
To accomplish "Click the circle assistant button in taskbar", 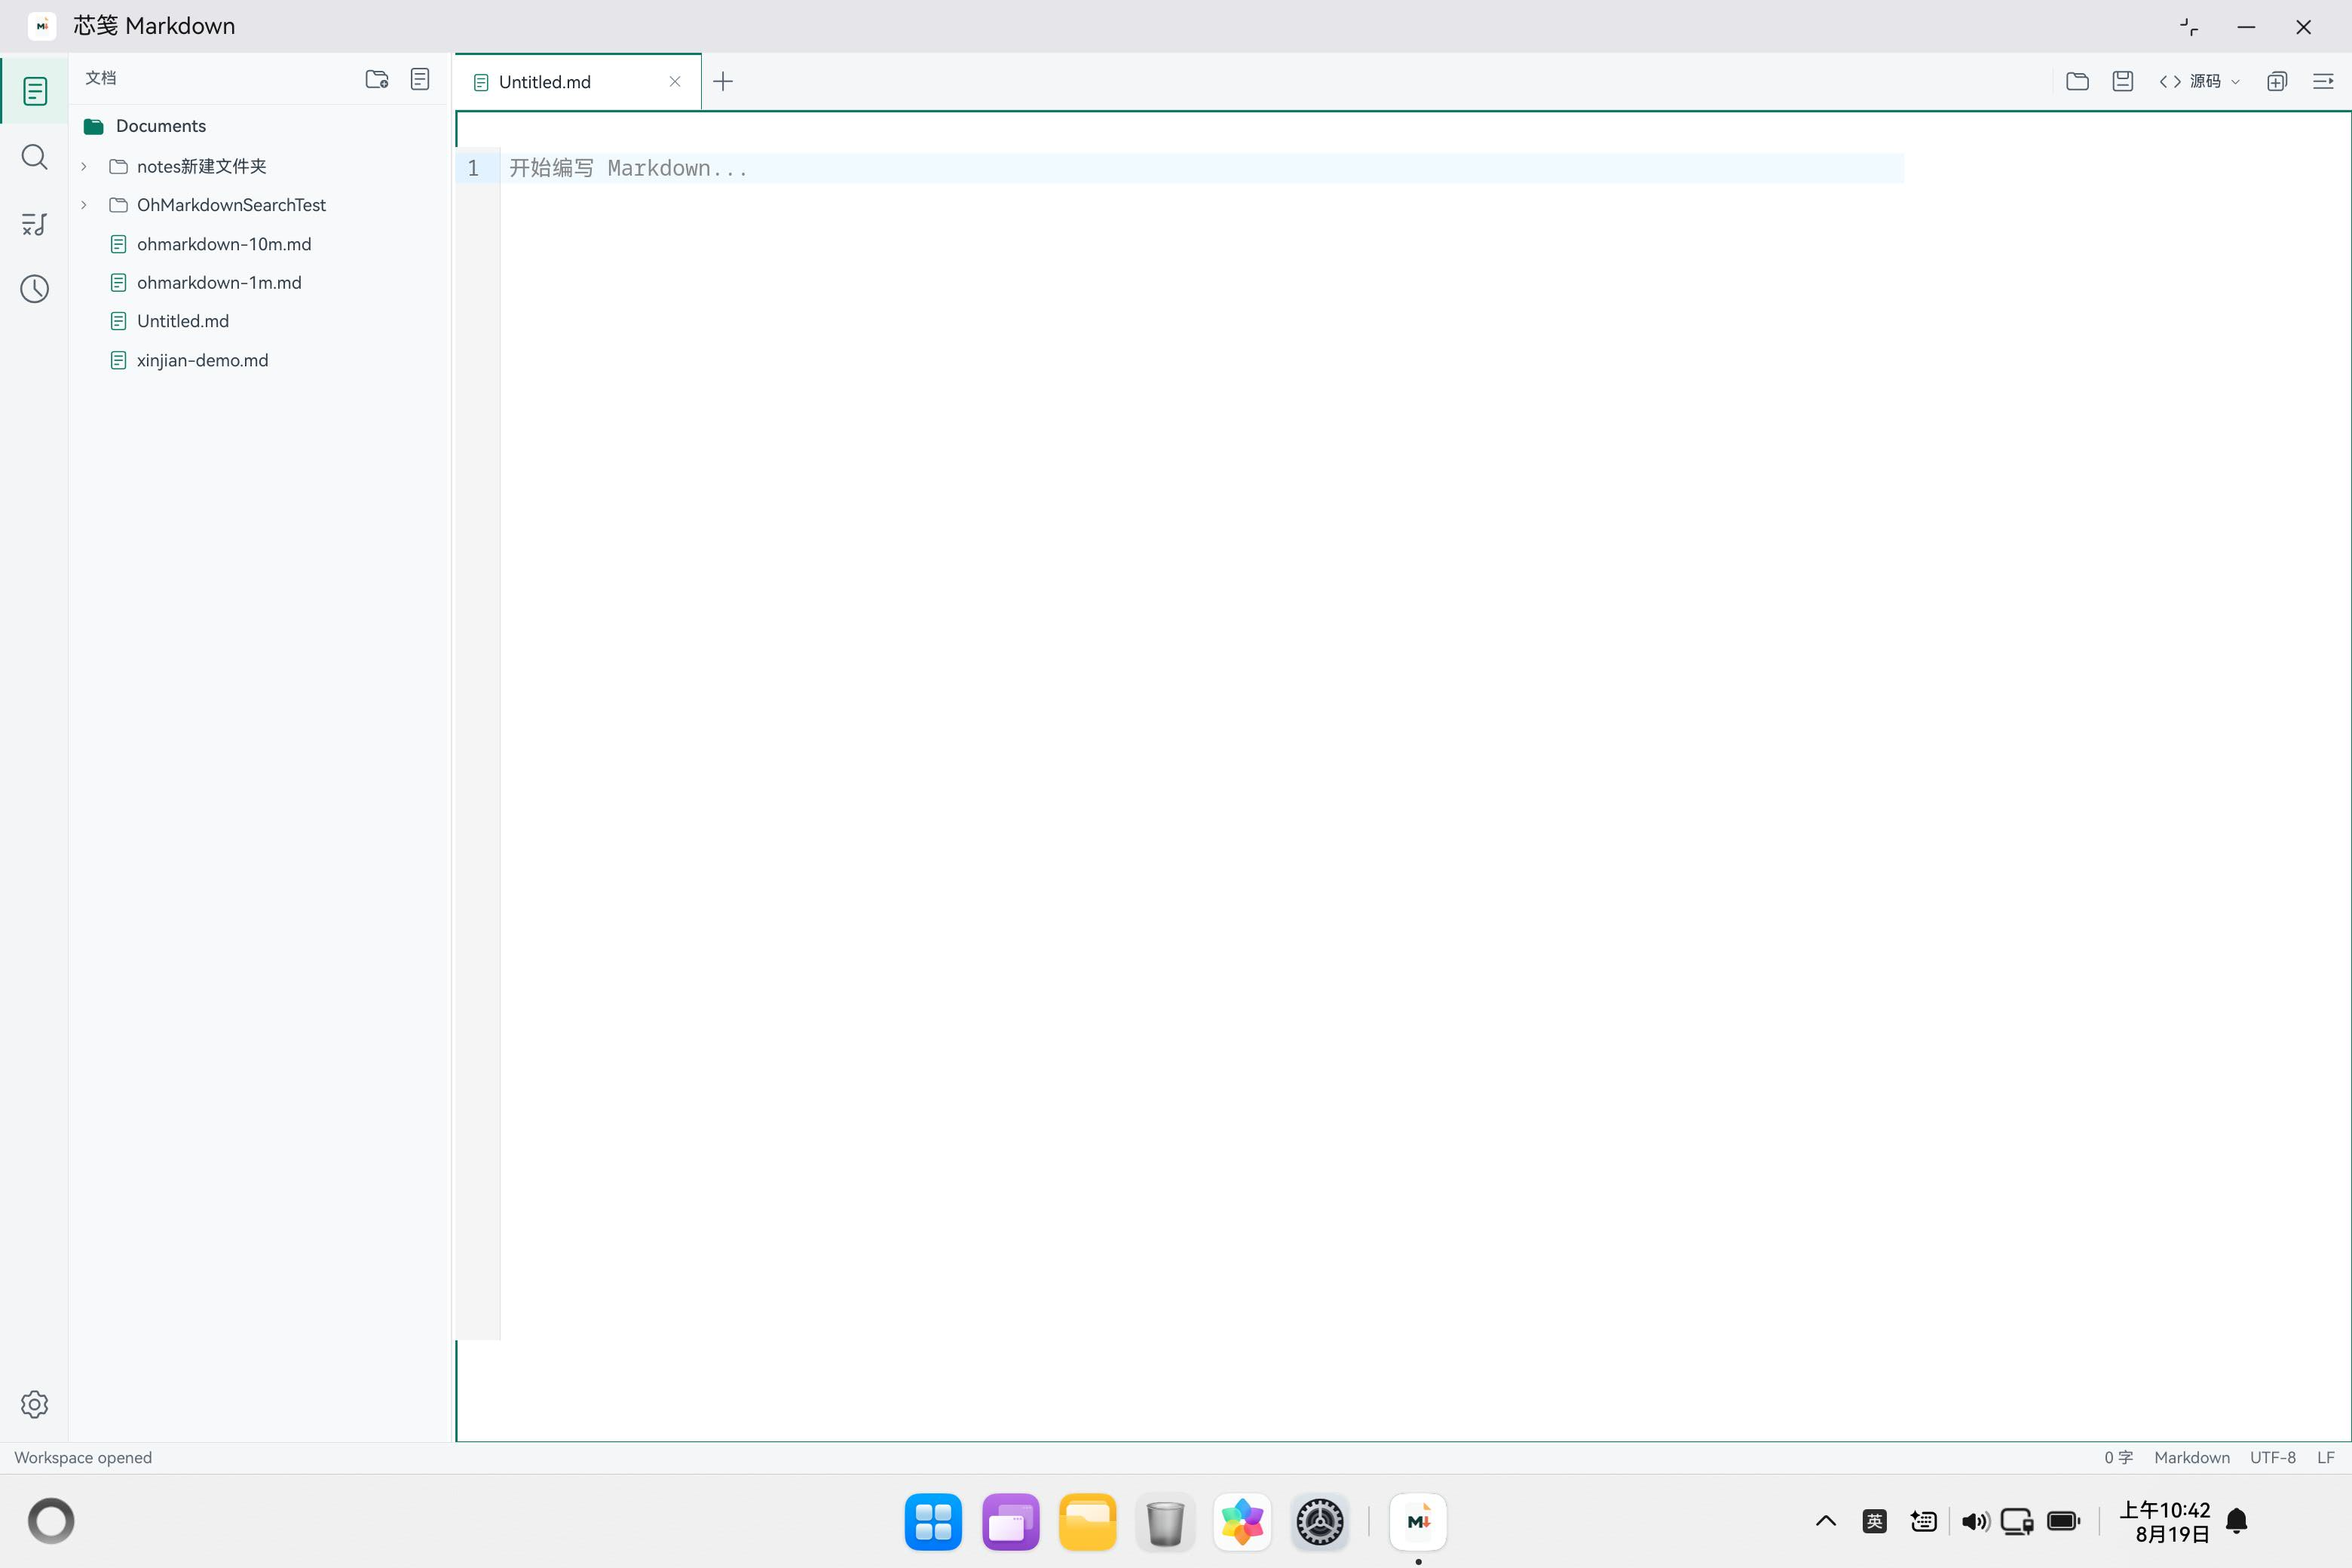I will 51,1521.
